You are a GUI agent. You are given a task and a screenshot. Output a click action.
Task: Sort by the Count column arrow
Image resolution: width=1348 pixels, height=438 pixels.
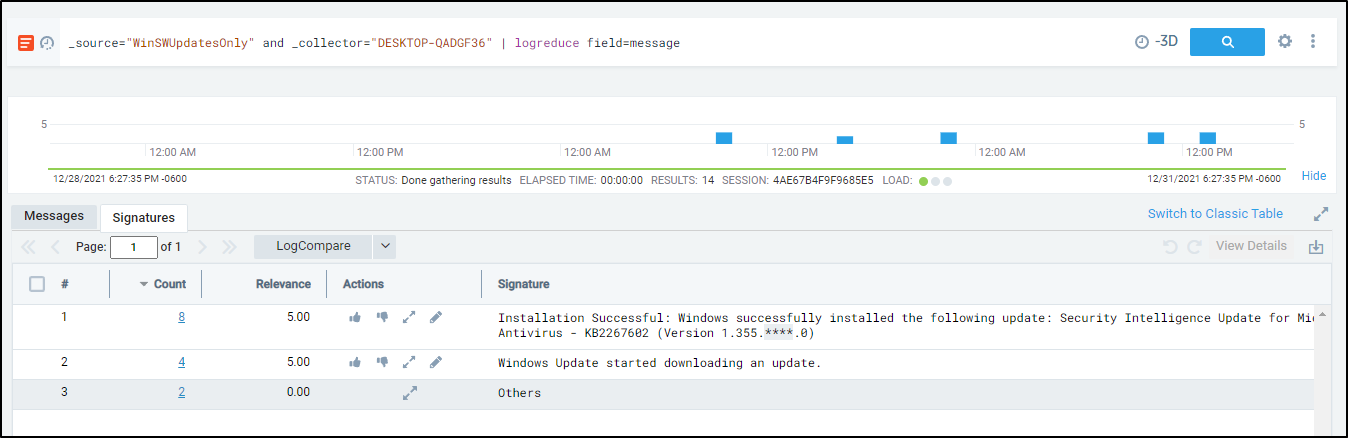[144, 285]
